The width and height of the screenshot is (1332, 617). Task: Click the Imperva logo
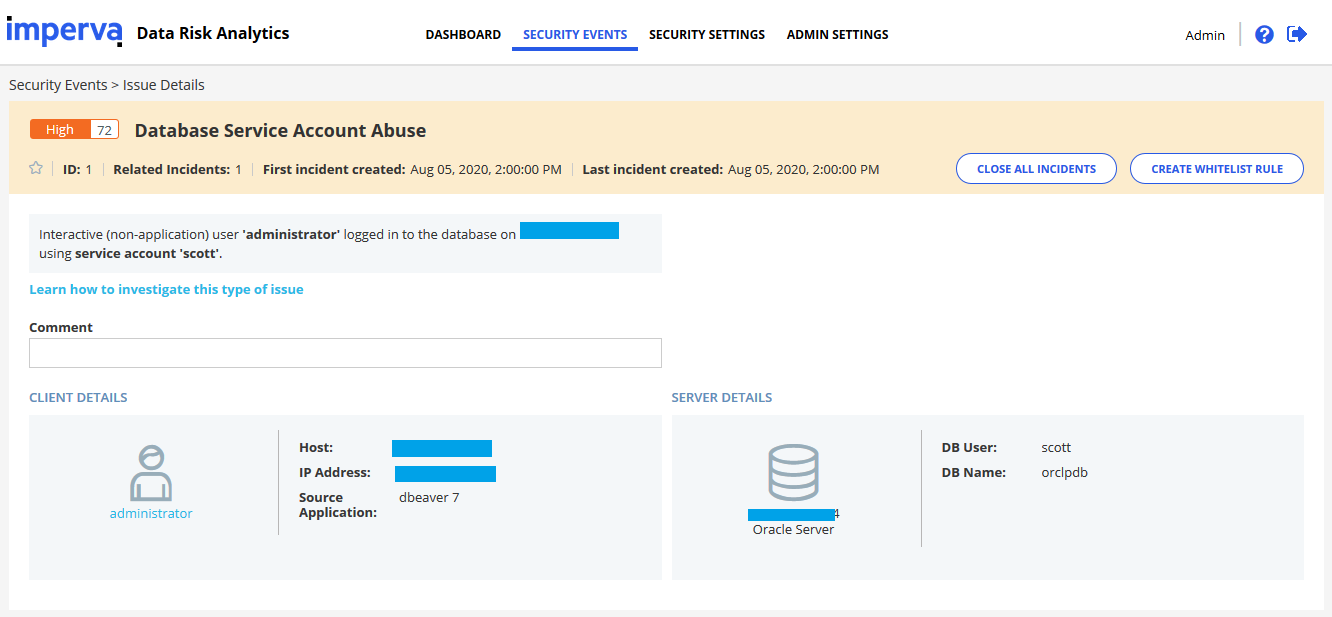(x=64, y=31)
